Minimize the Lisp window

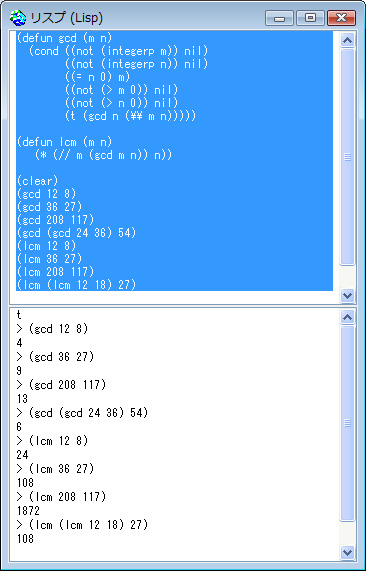pyautogui.click(x=279, y=18)
